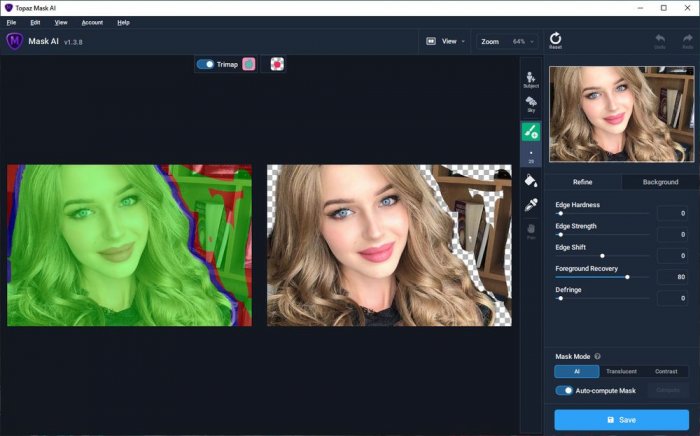Open the View dropdown
Screen dimensions: 700x436
[x=445, y=42]
